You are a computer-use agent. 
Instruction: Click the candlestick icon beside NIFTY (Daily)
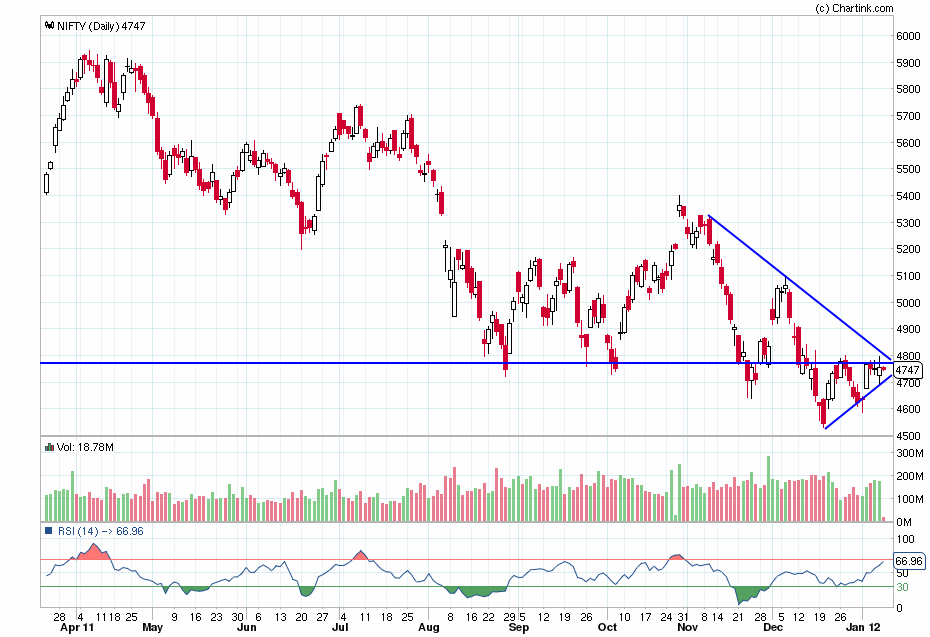click(x=48, y=26)
